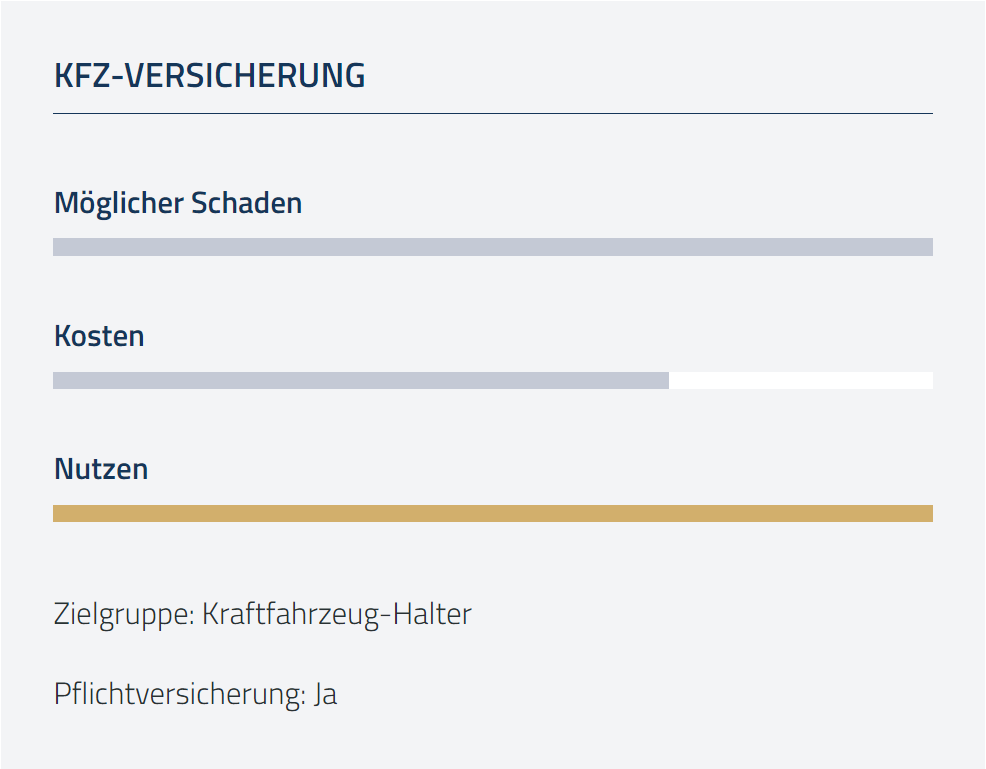Click the Kraftfahrzeug-Halter value text
The height and width of the screenshot is (769, 986).
pyautogui.click(x=337, y=614)
